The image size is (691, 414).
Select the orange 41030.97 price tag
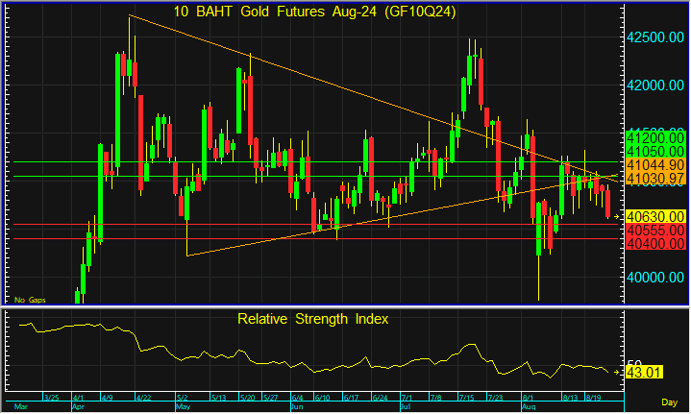653,177
